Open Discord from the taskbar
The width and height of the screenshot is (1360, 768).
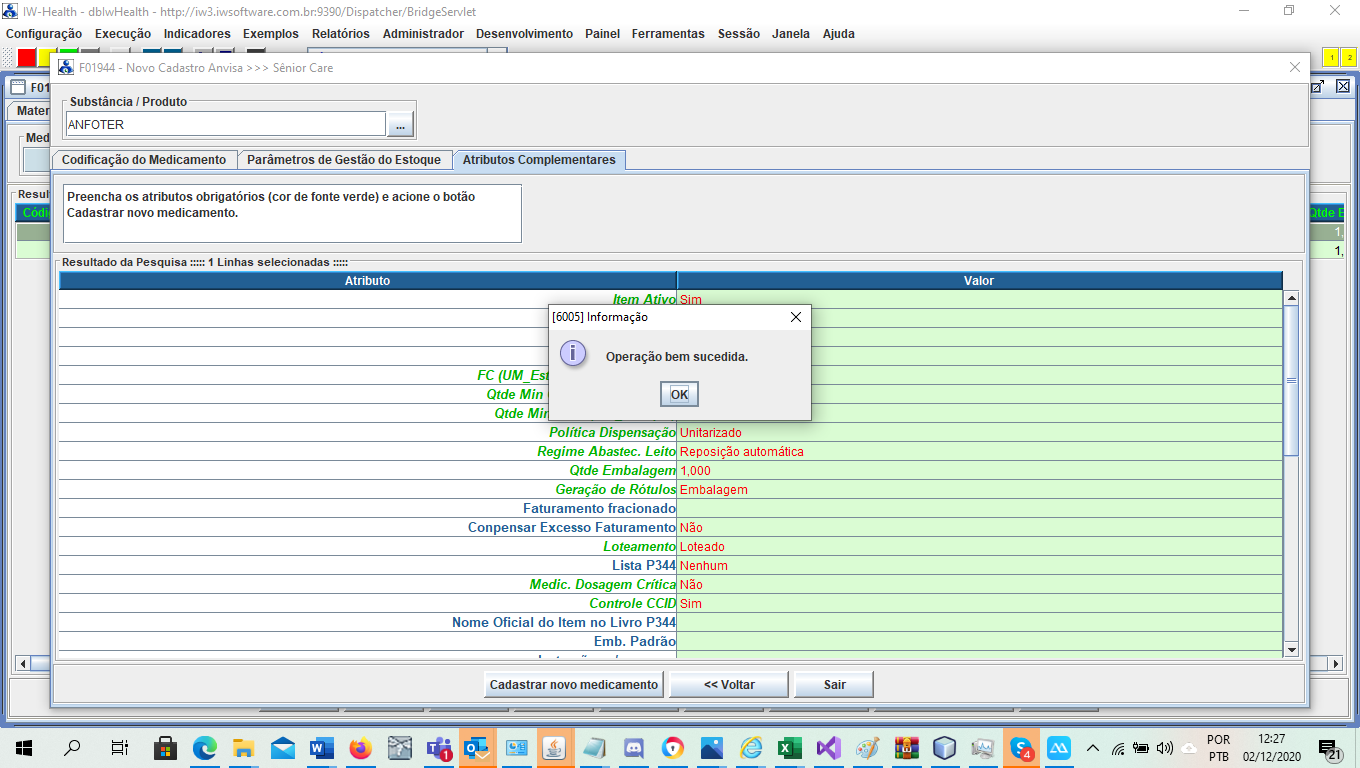click(633, 747)
